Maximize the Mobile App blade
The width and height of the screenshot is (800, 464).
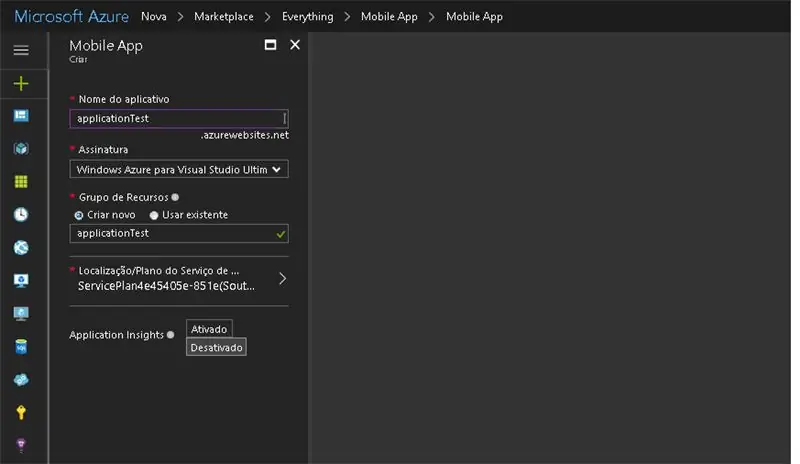point(270,45)
